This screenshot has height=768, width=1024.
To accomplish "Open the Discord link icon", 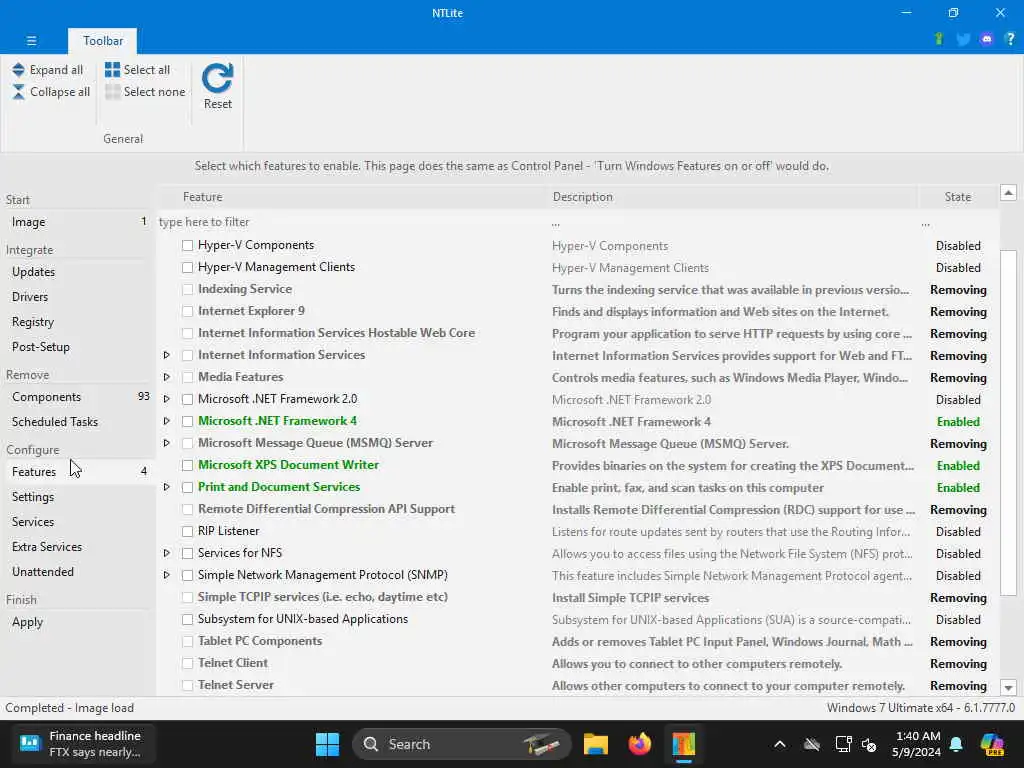I will pos(987,39).
